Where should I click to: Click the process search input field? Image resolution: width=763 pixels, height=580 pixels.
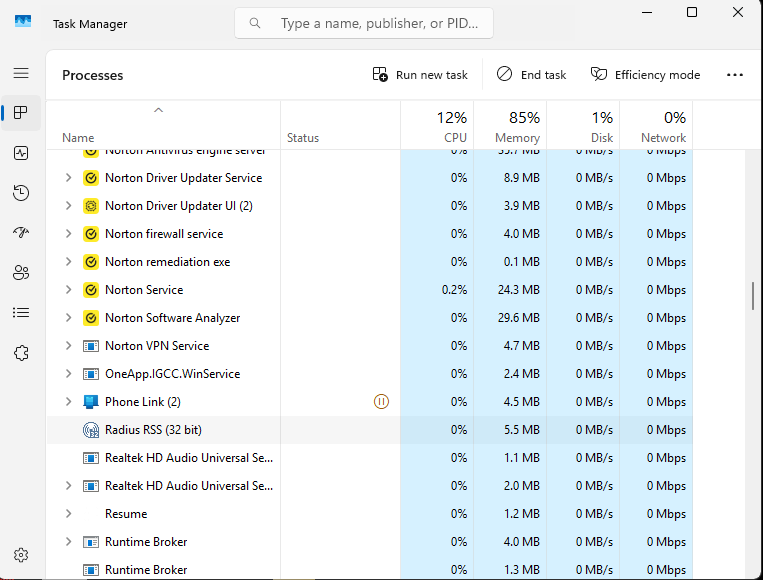coord(363,23)
